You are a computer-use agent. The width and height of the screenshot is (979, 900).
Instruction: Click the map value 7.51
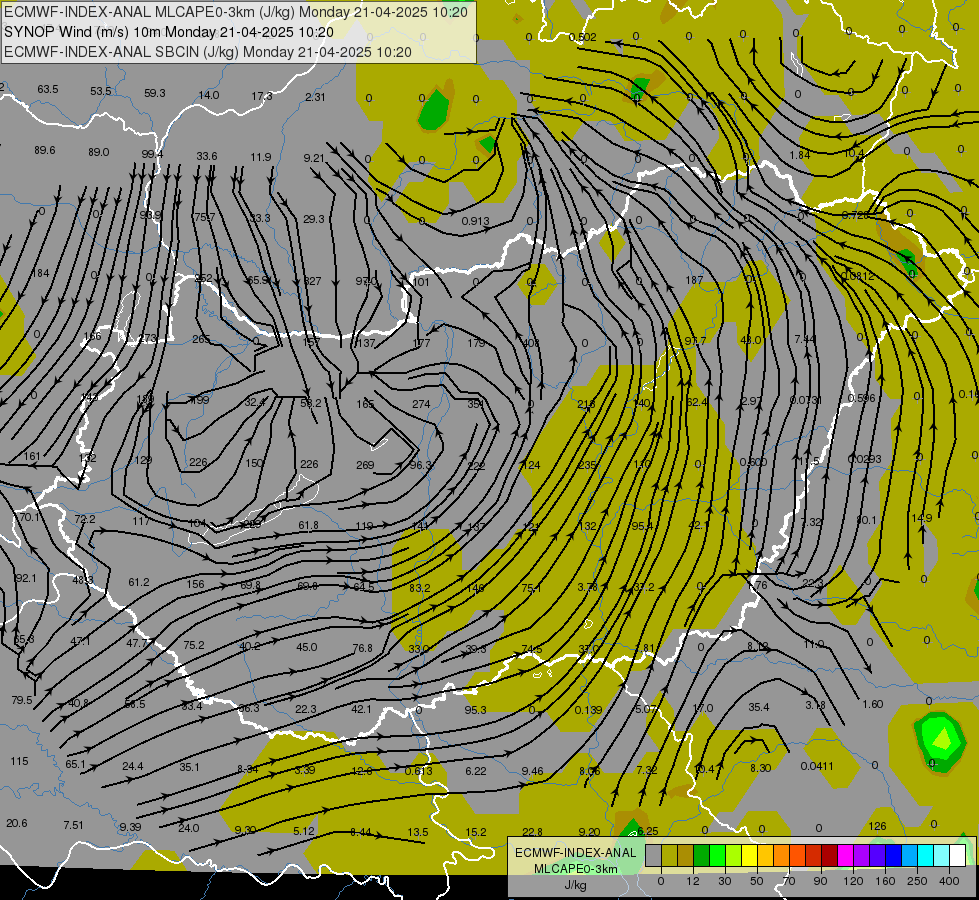(x=73, y=825)
